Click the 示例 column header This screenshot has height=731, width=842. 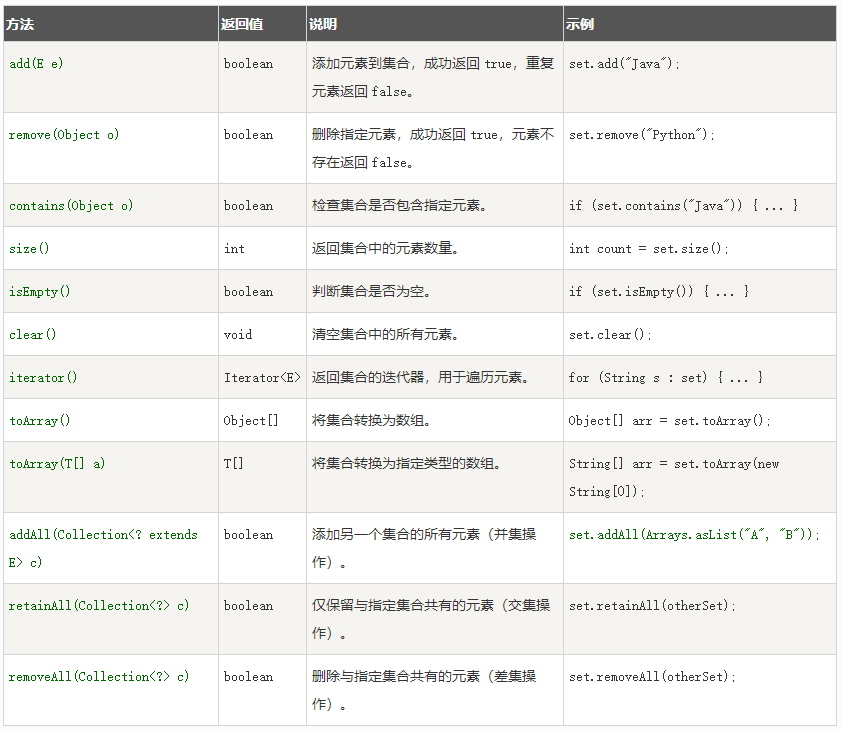coord(579,24)
